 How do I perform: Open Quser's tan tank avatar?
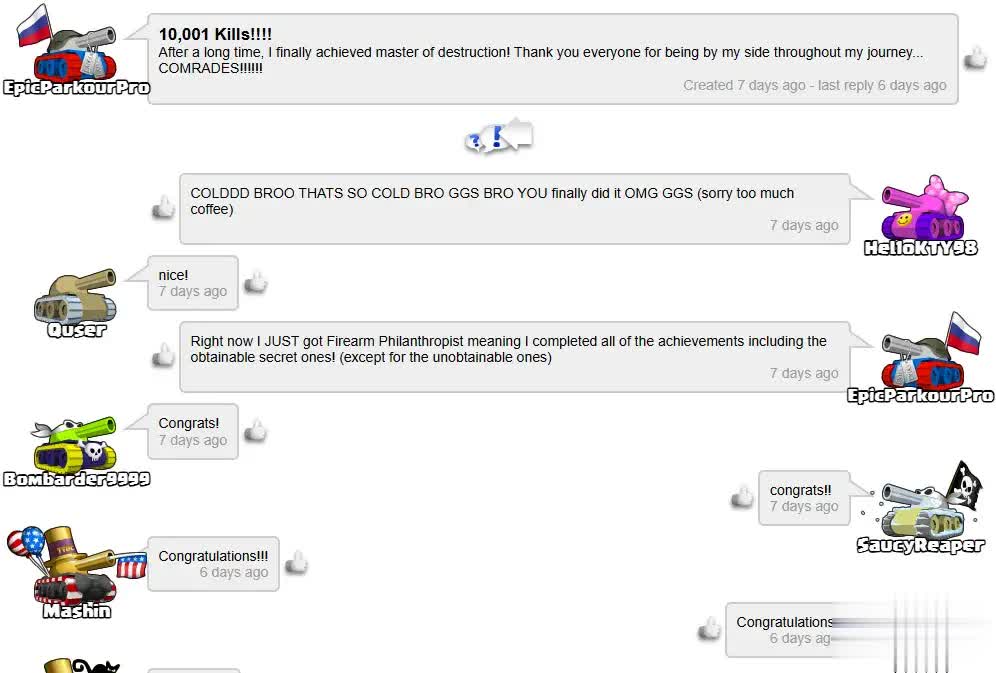pos(77,295)
